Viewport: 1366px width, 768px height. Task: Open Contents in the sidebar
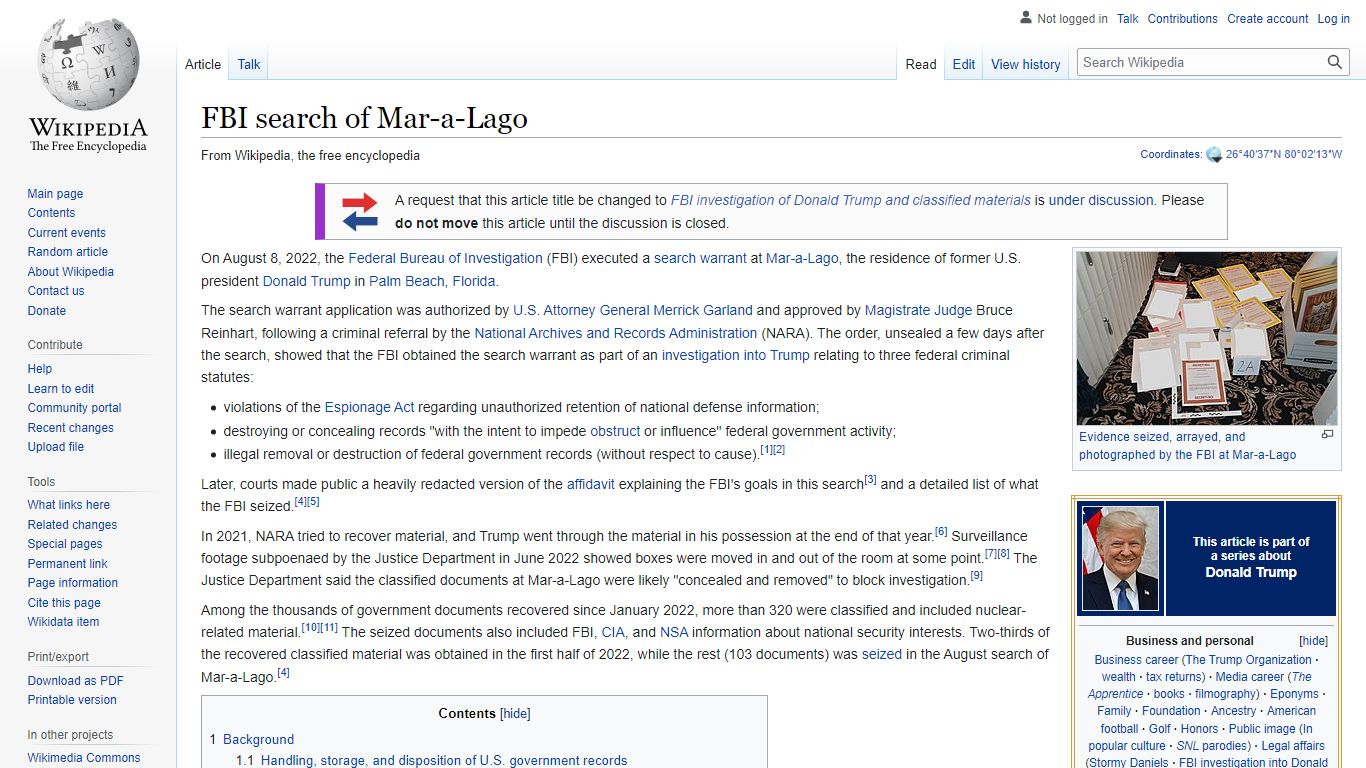51,213
